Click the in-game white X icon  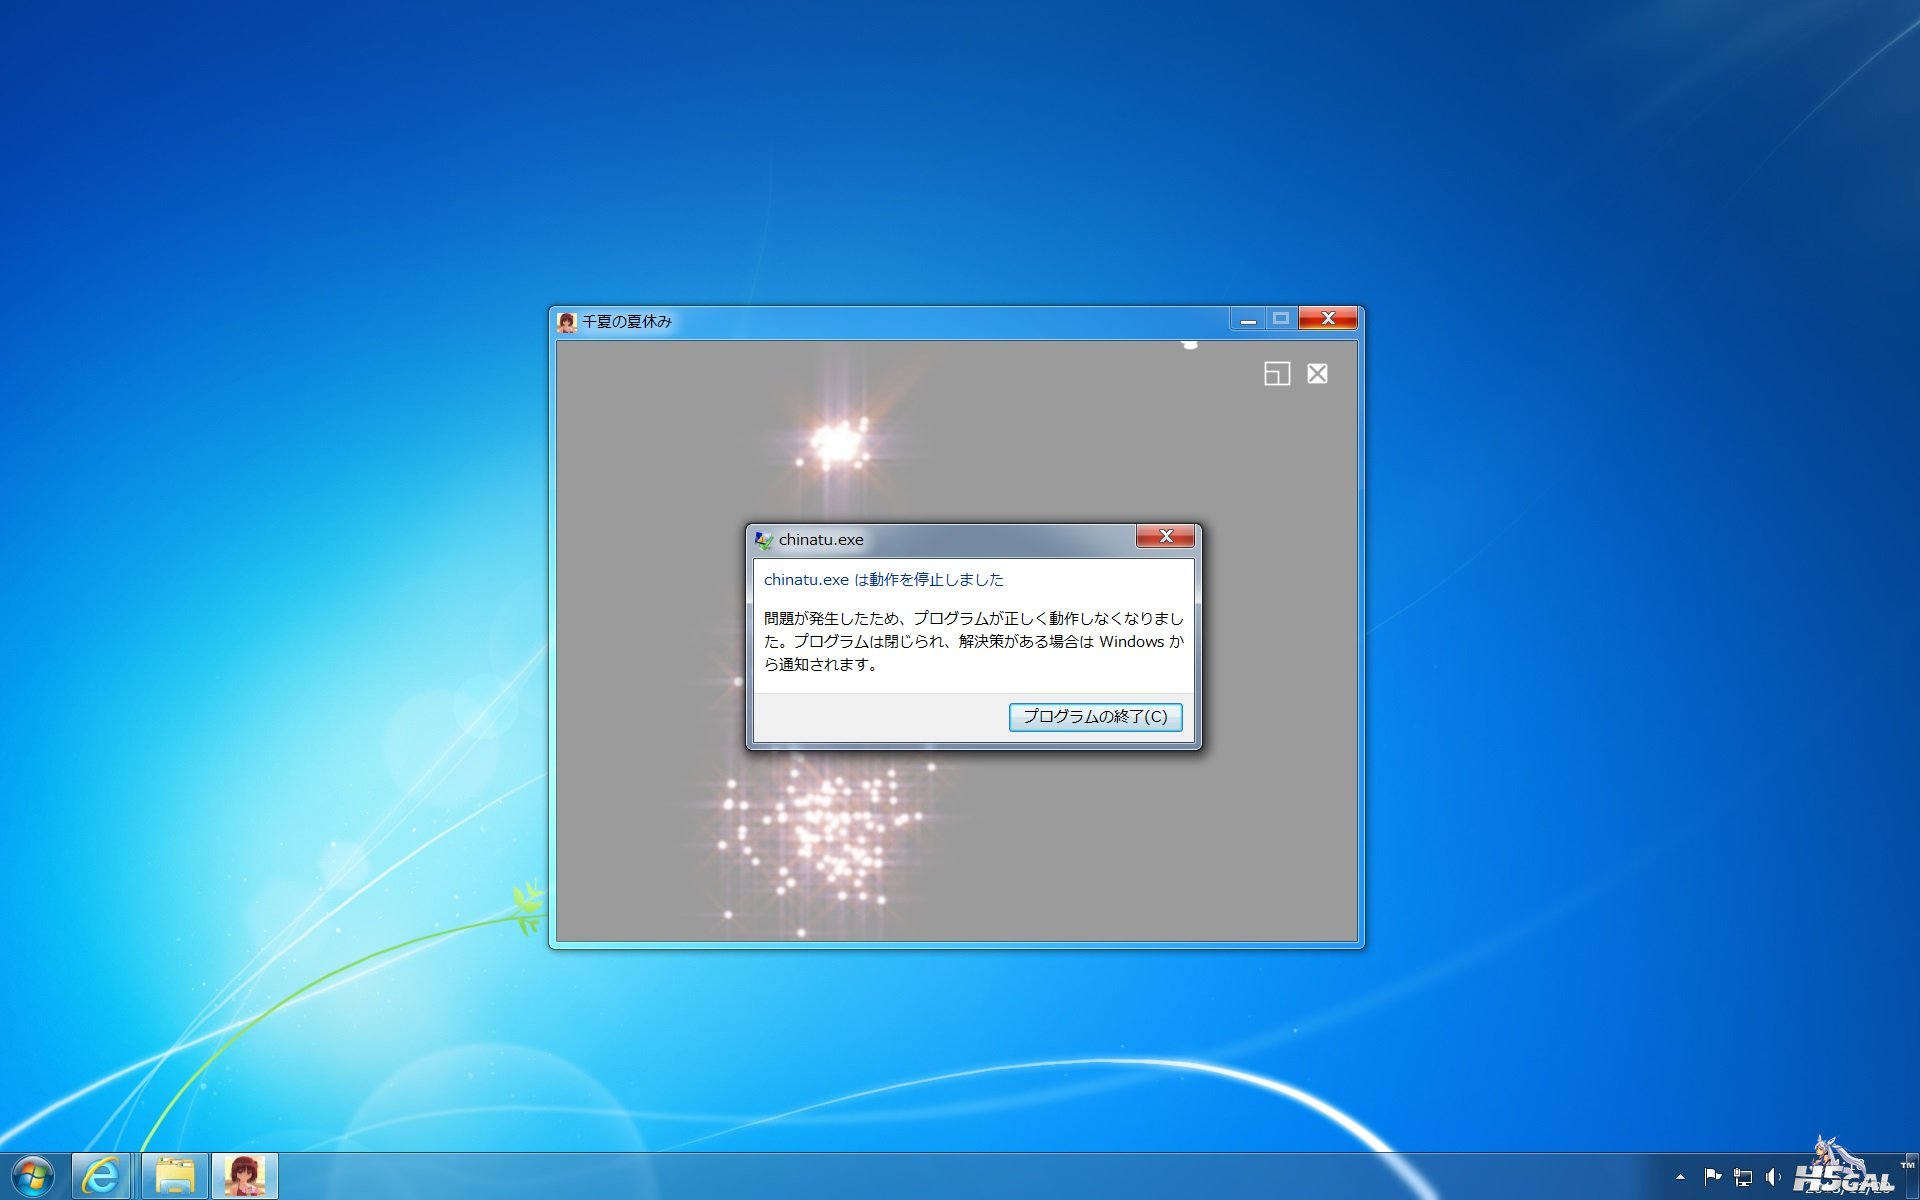1318,374
